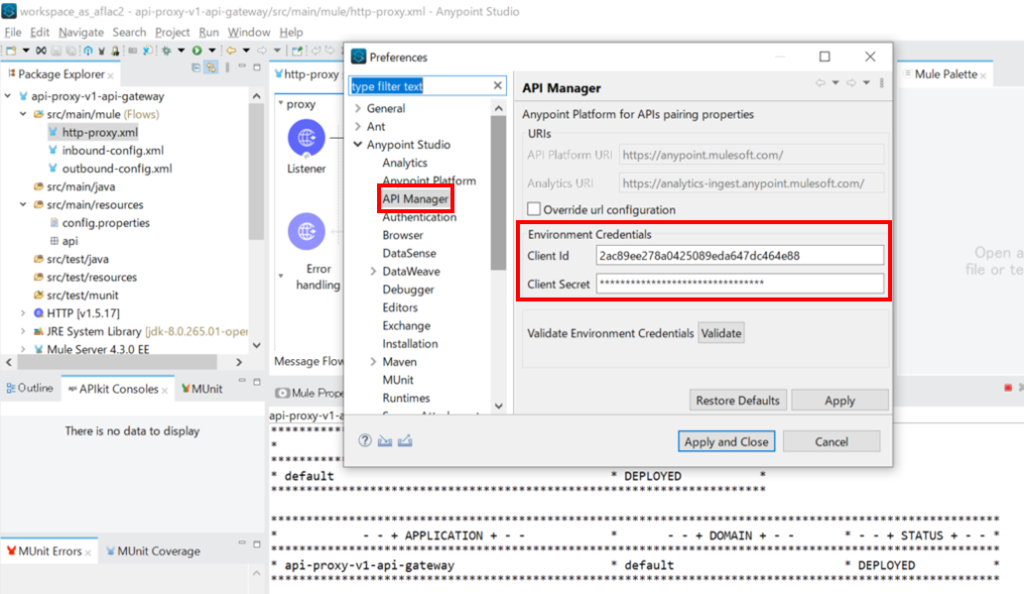Click the Run green play toolbar icon
The image size is (1024, 594).
point(197,51)
